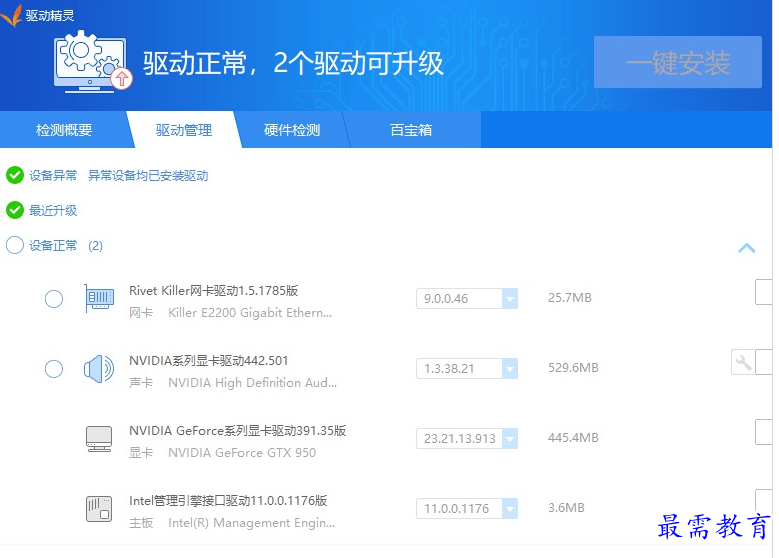The image size is (779, 558).
Task: Click the display icon for GeForce GTX 950
Action: pos(99,439)
